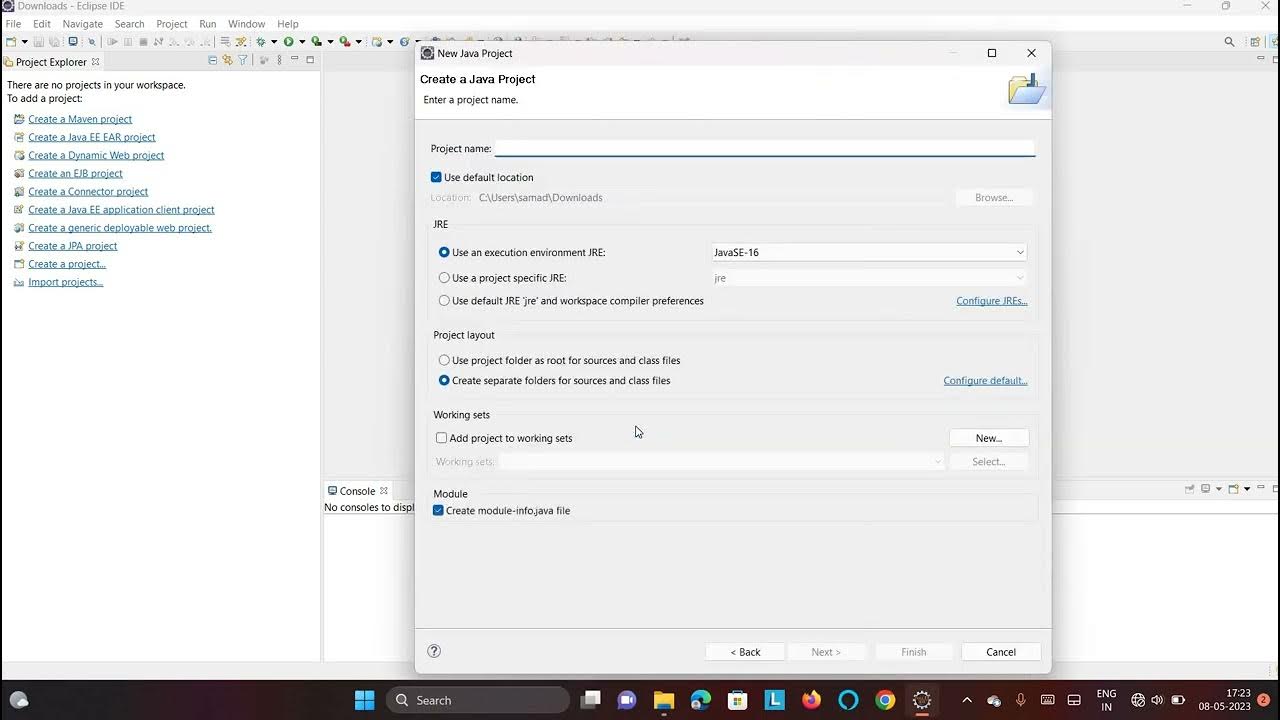Screen dimensions: 1280x720
Task: Click the Eclipse gear icon on the taskbar
Action: pos(922,700)
